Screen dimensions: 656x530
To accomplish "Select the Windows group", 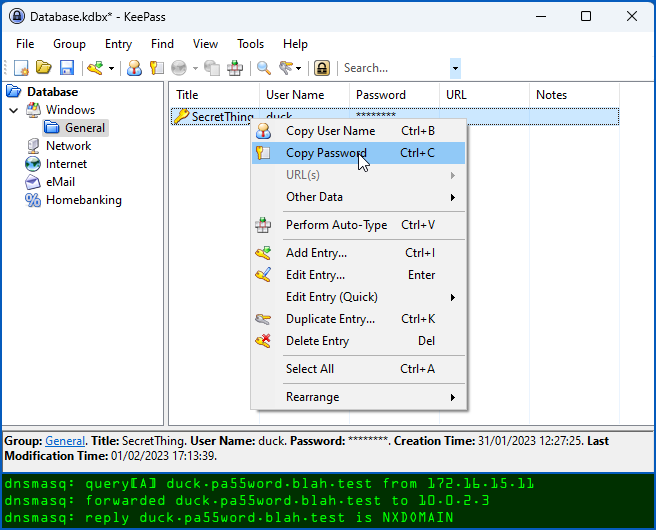I will click(x=70, y=110).
